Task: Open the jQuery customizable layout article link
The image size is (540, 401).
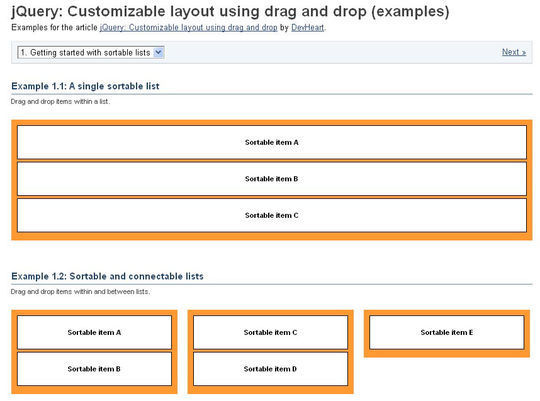Action: pos(188,28)
